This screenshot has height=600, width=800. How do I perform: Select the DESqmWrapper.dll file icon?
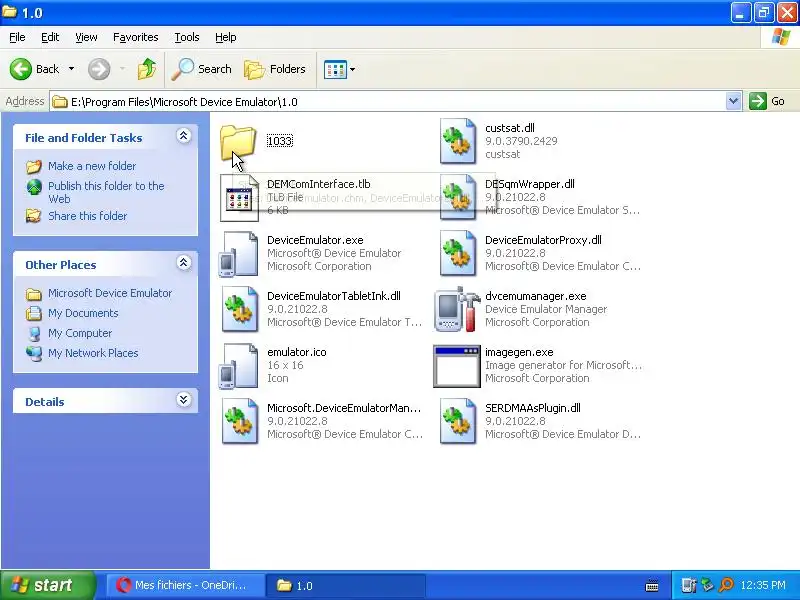pos(458,197)
